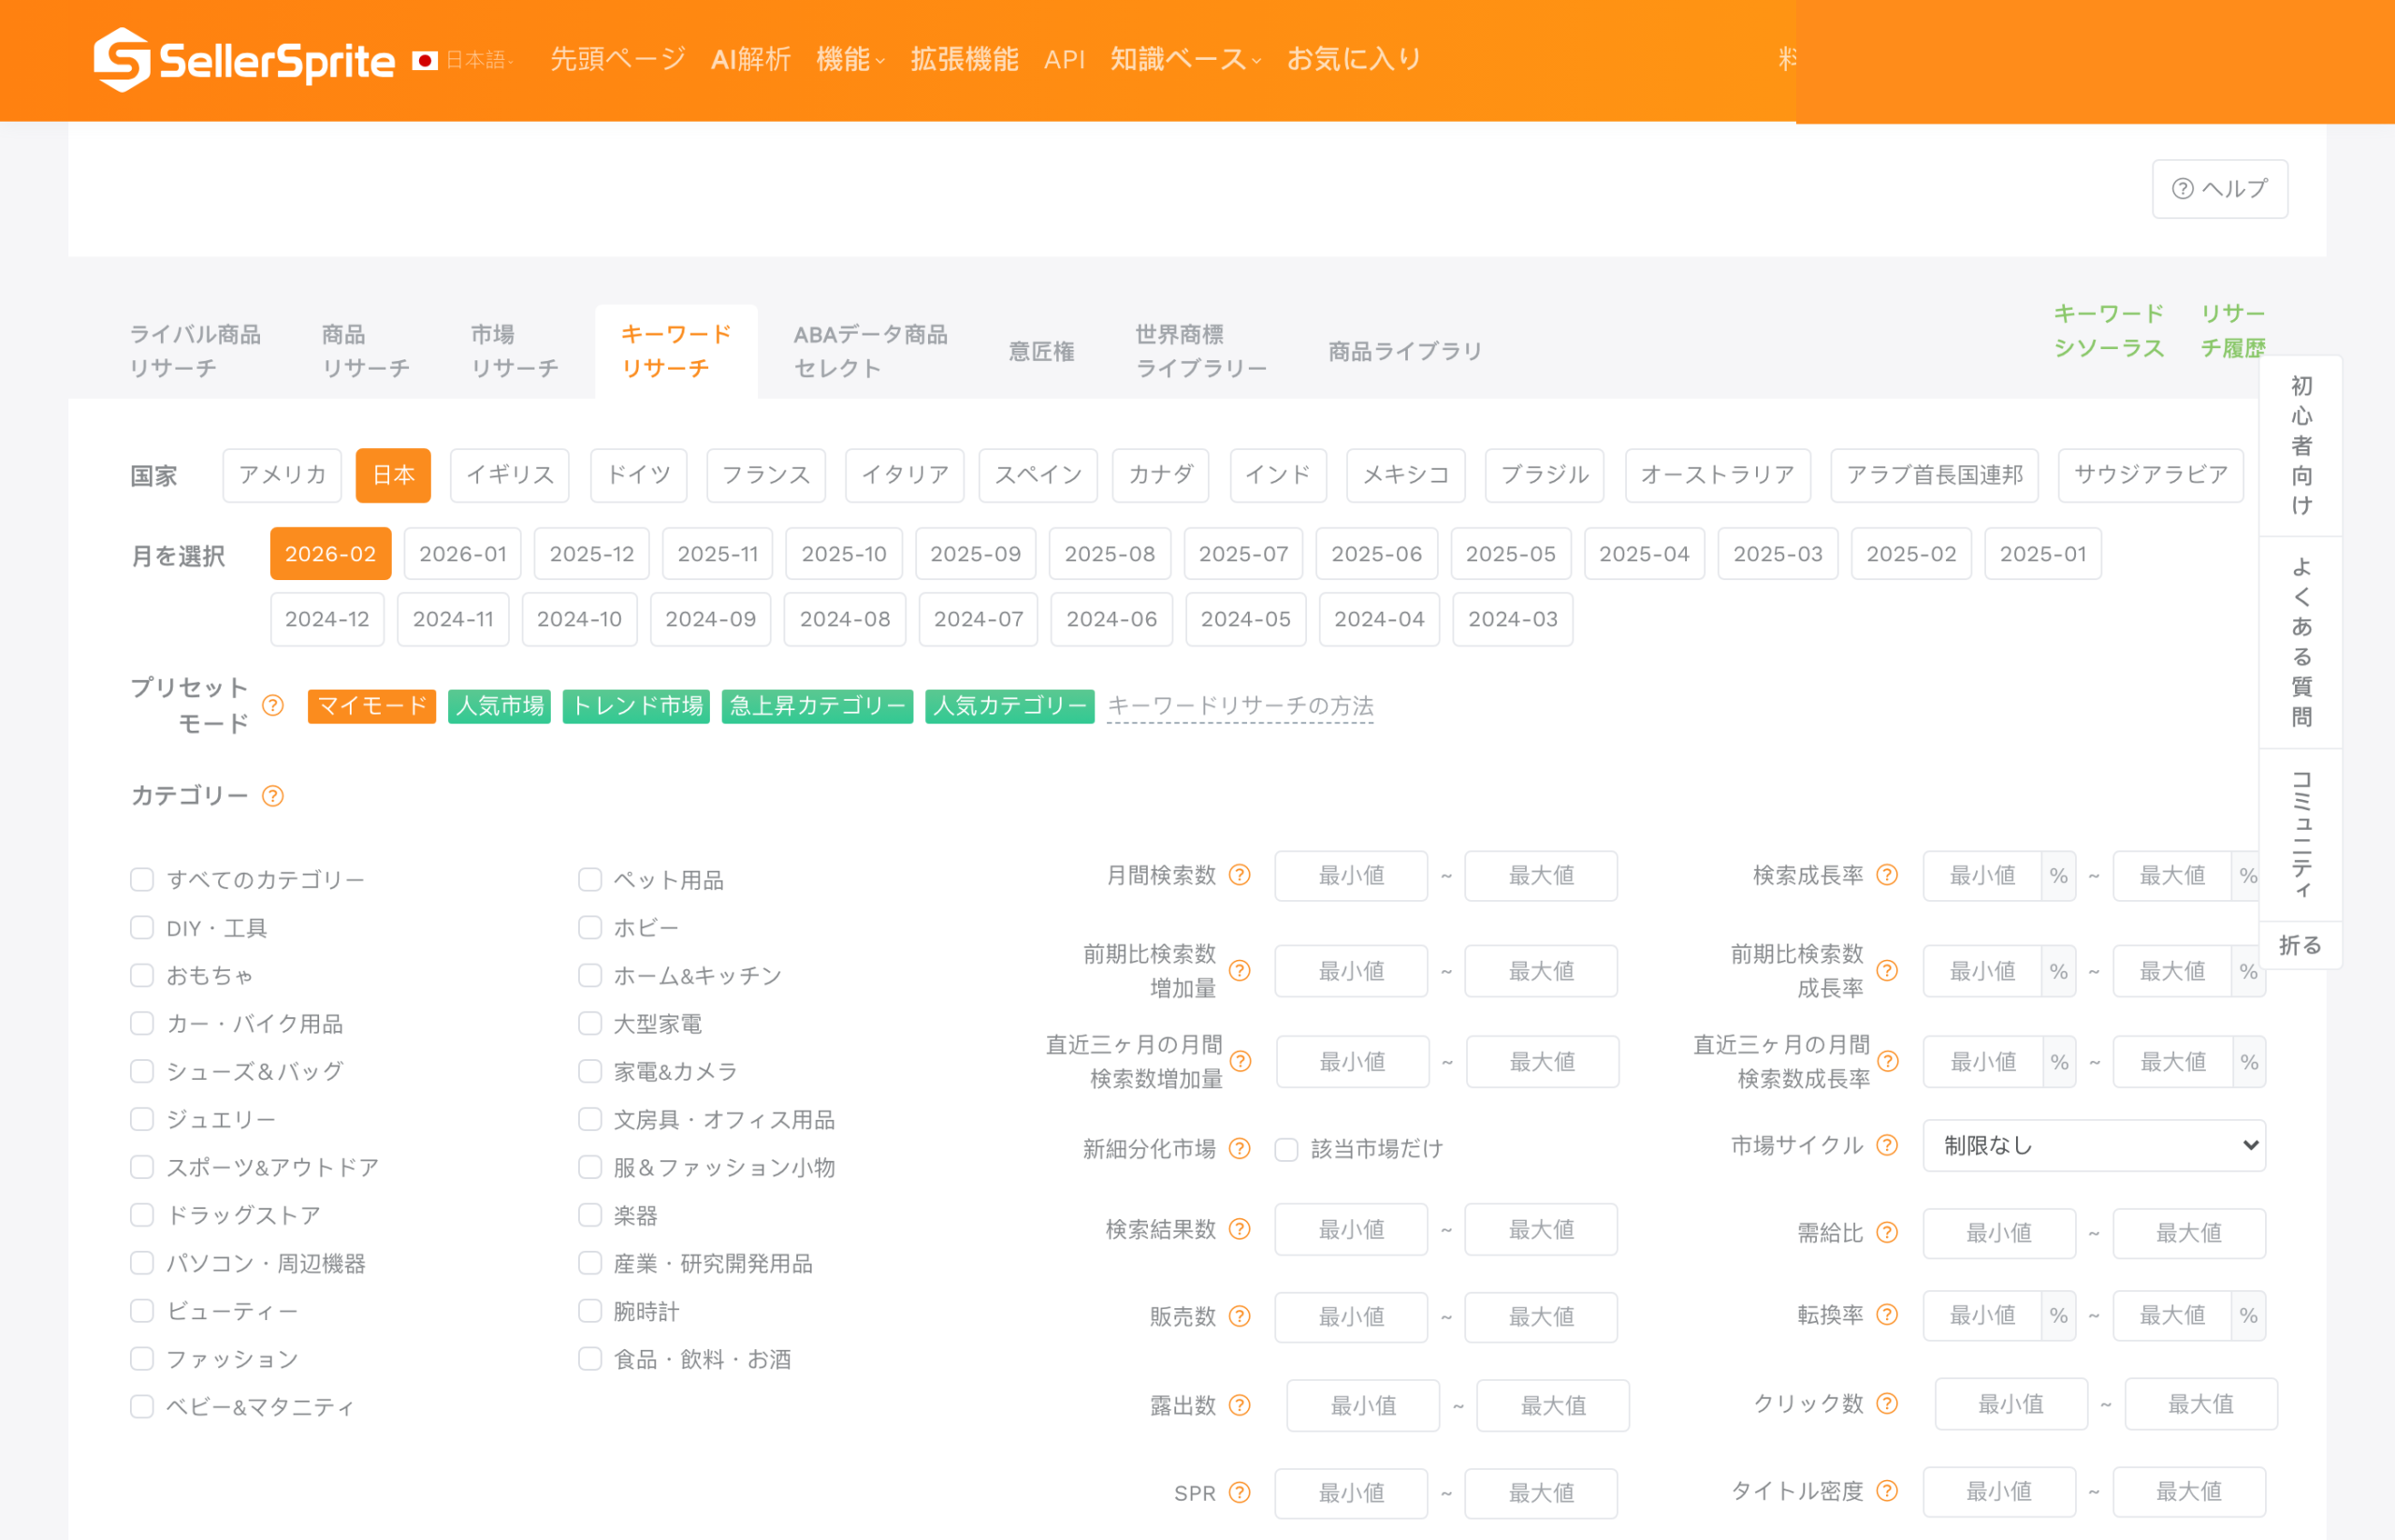
Task: Click the SPR 最小値 input field
Action: (x=1351, y=1492)
